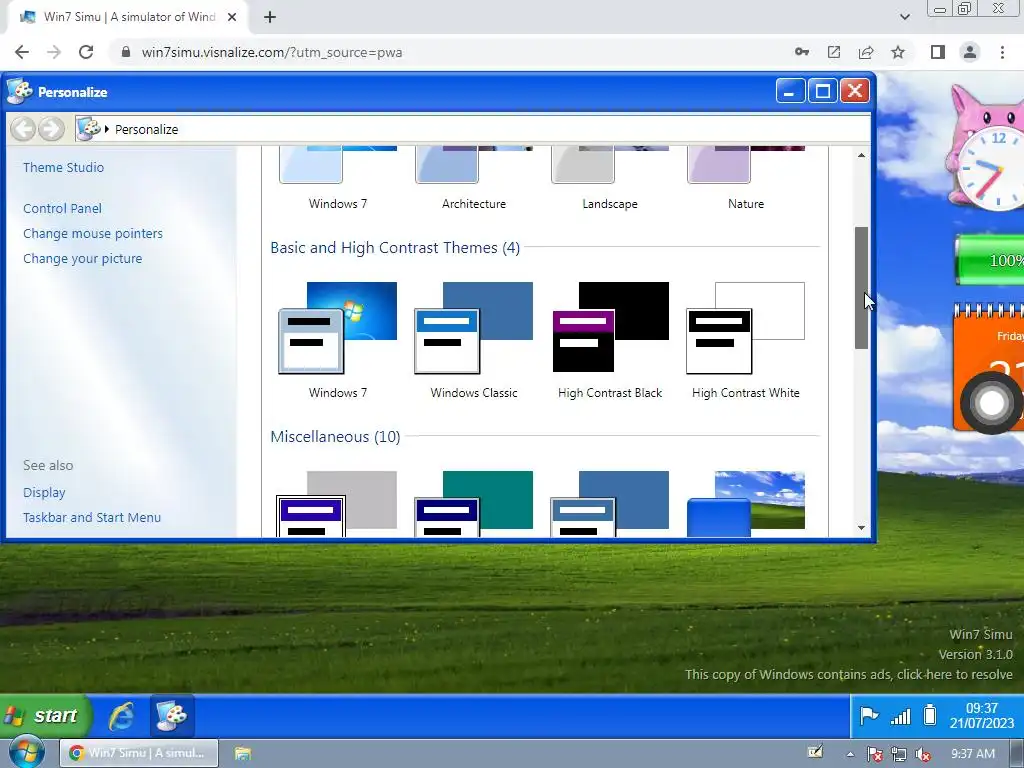The width and height of the screenshot is (1024, 768).
Task: Click open-in-app icon in address bar
Action: pyautogui.click(x=834, y=52)
